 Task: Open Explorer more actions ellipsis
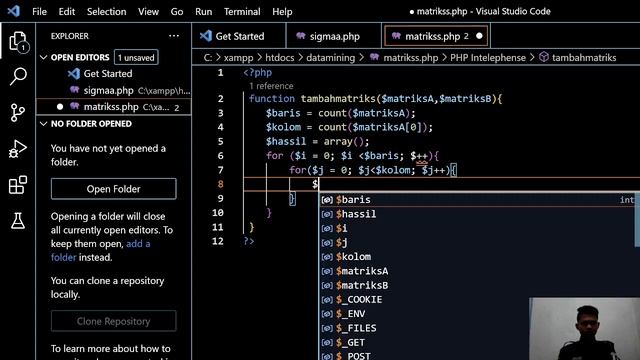pos(174,36)
